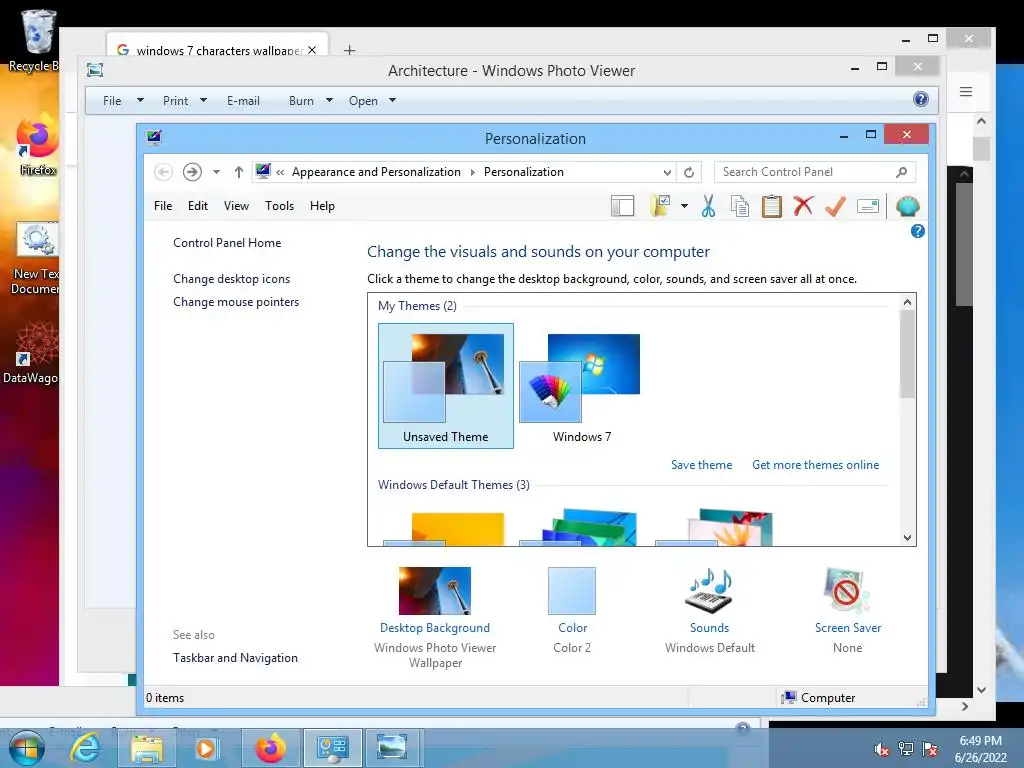Click the Properties card icon in toolbar
The width and height of the screenshot is (1024, 768).
pos(868,206)
